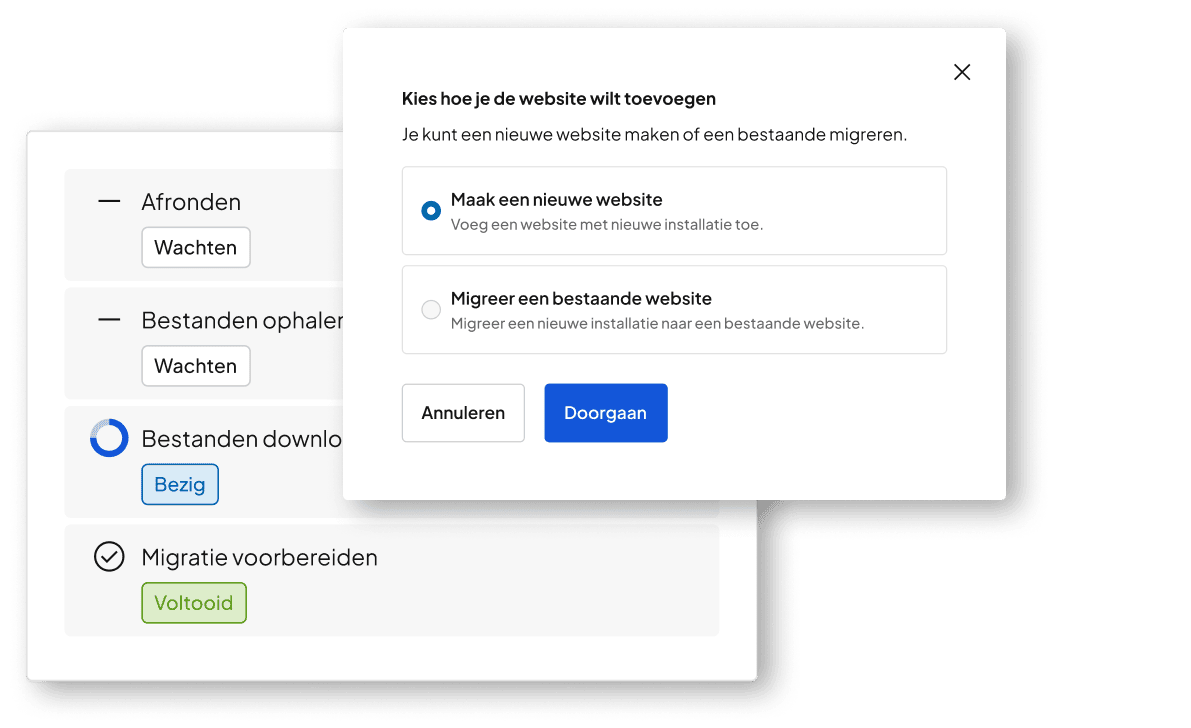The image size is (1191, 728).
Task: Choose the Maak een nieuwe website option card
Action: click(674, 210)
